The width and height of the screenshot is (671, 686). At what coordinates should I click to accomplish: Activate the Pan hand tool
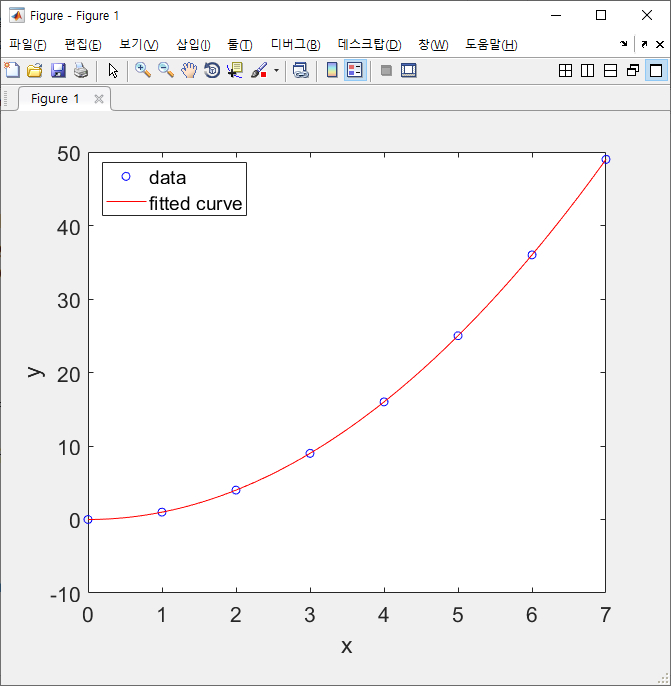(x=189, y=70)
